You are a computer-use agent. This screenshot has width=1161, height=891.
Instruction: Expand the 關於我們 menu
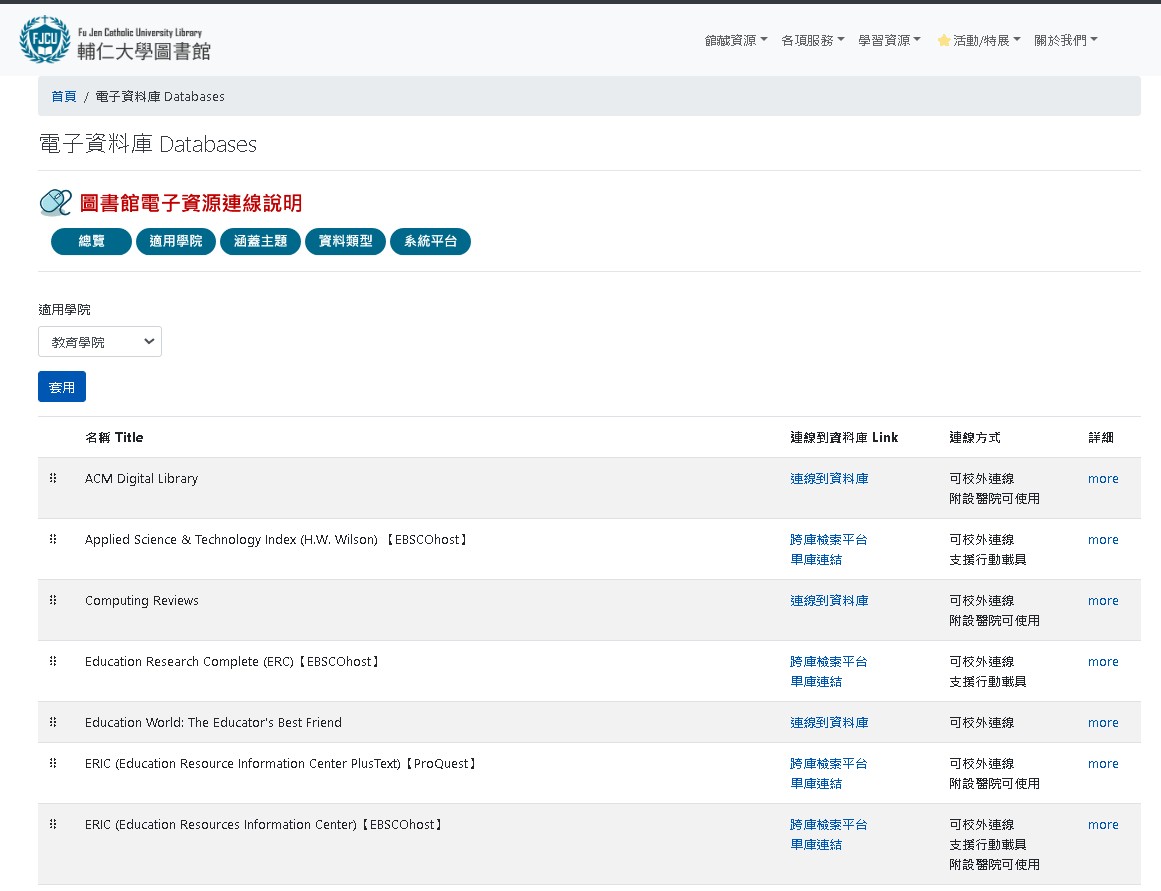1066,41
